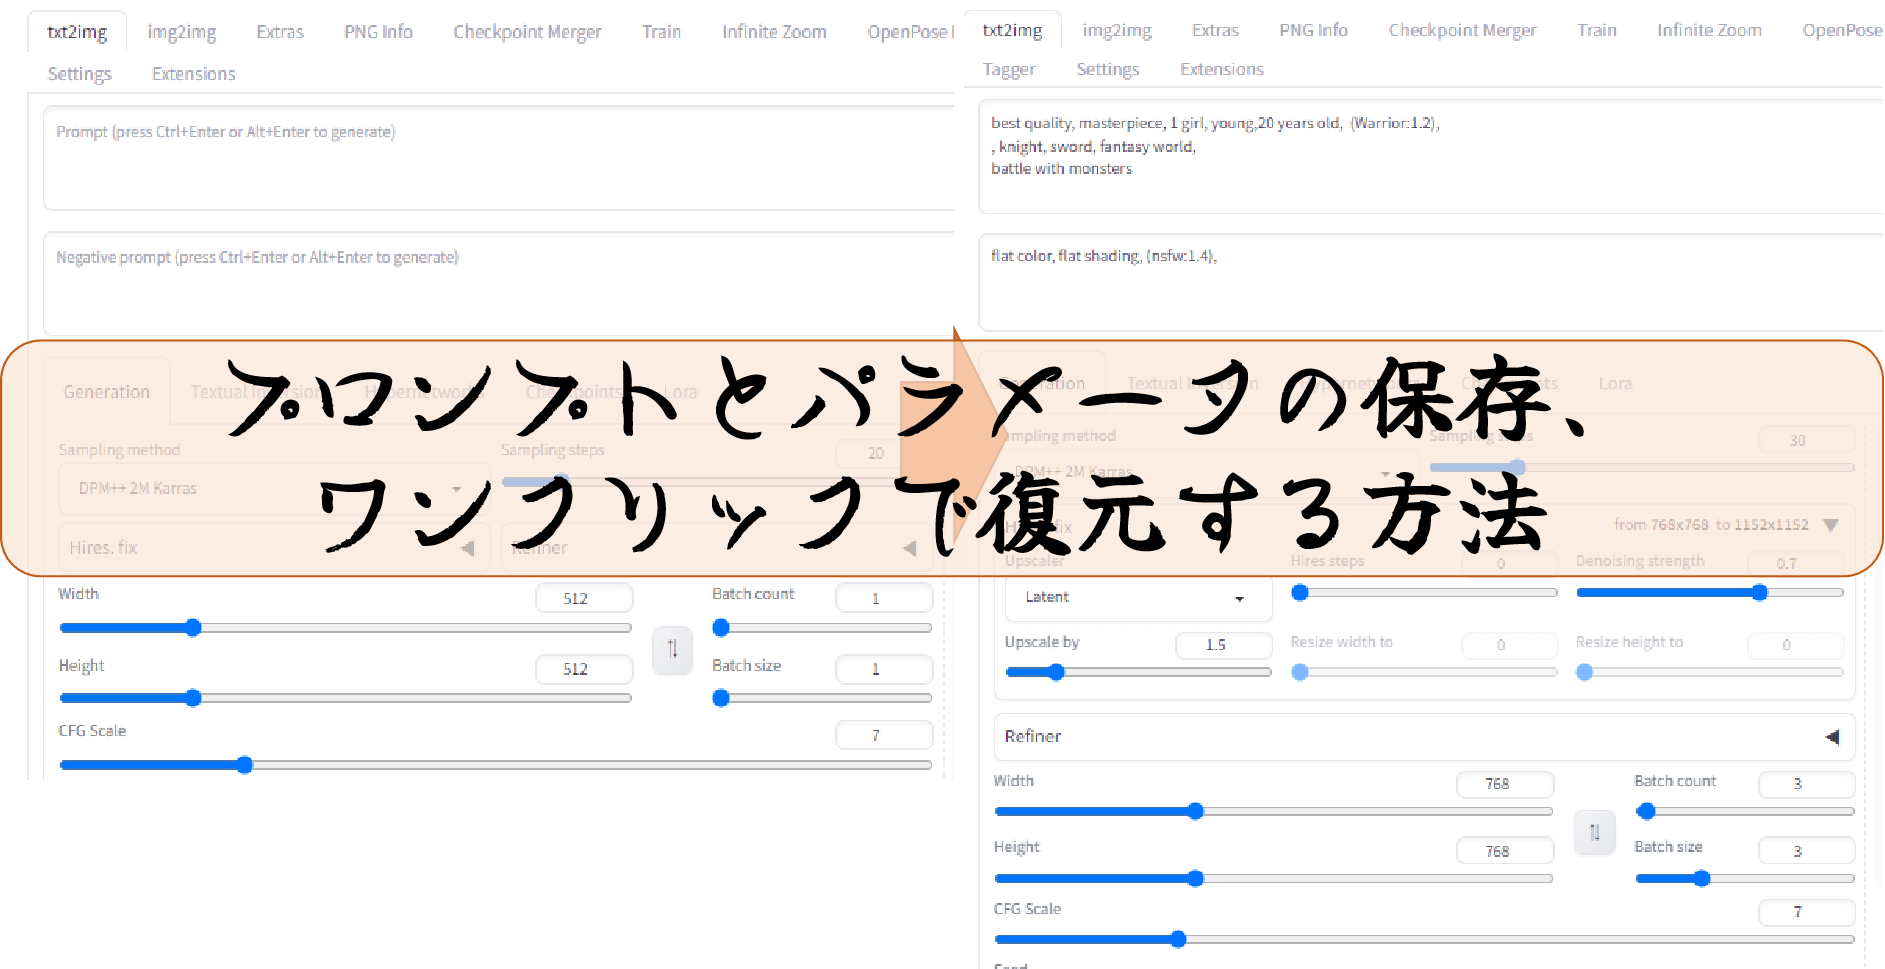Switch to img2img tab in left panel
Image resolution: width=1885 pixels, height=969 pixels.
tap(182, 32)
